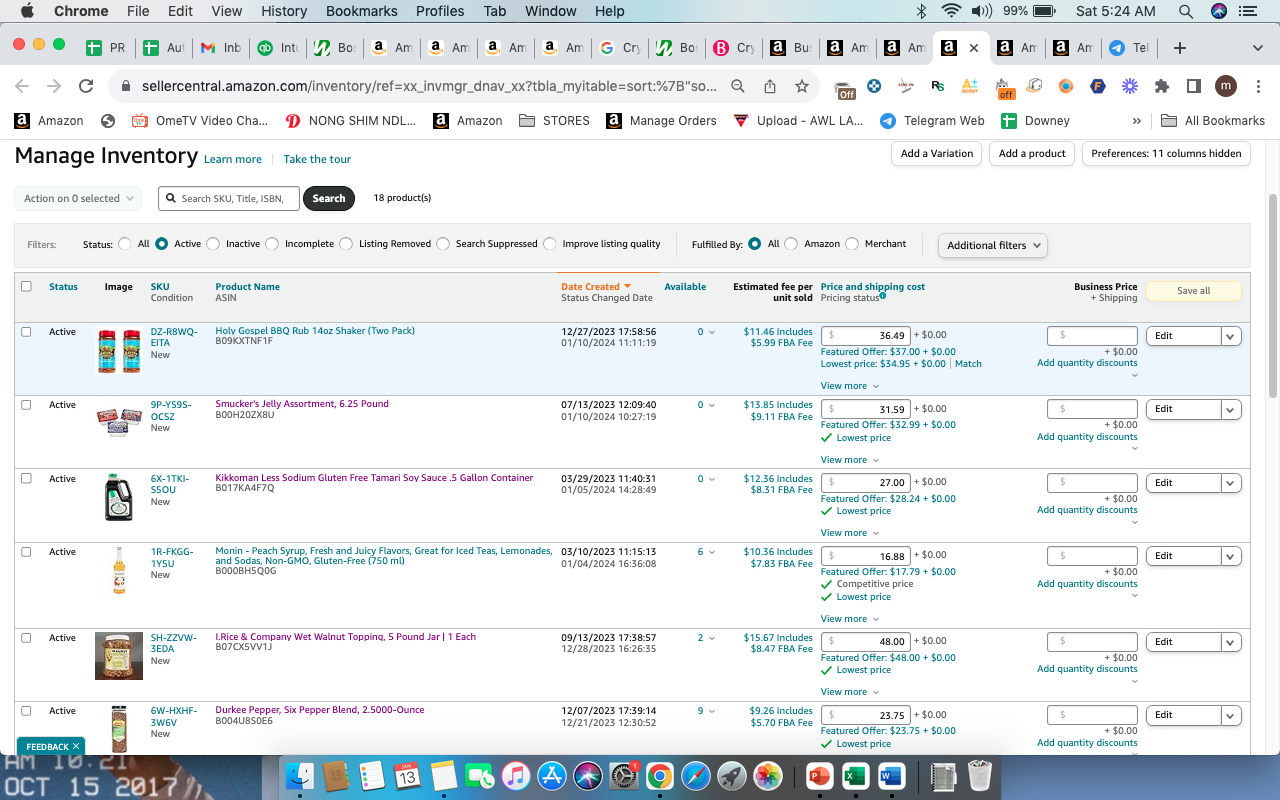This screenshot has height=800, width=1280.
Task: Go back with the browser back arrow
Action: click(22, 86)
